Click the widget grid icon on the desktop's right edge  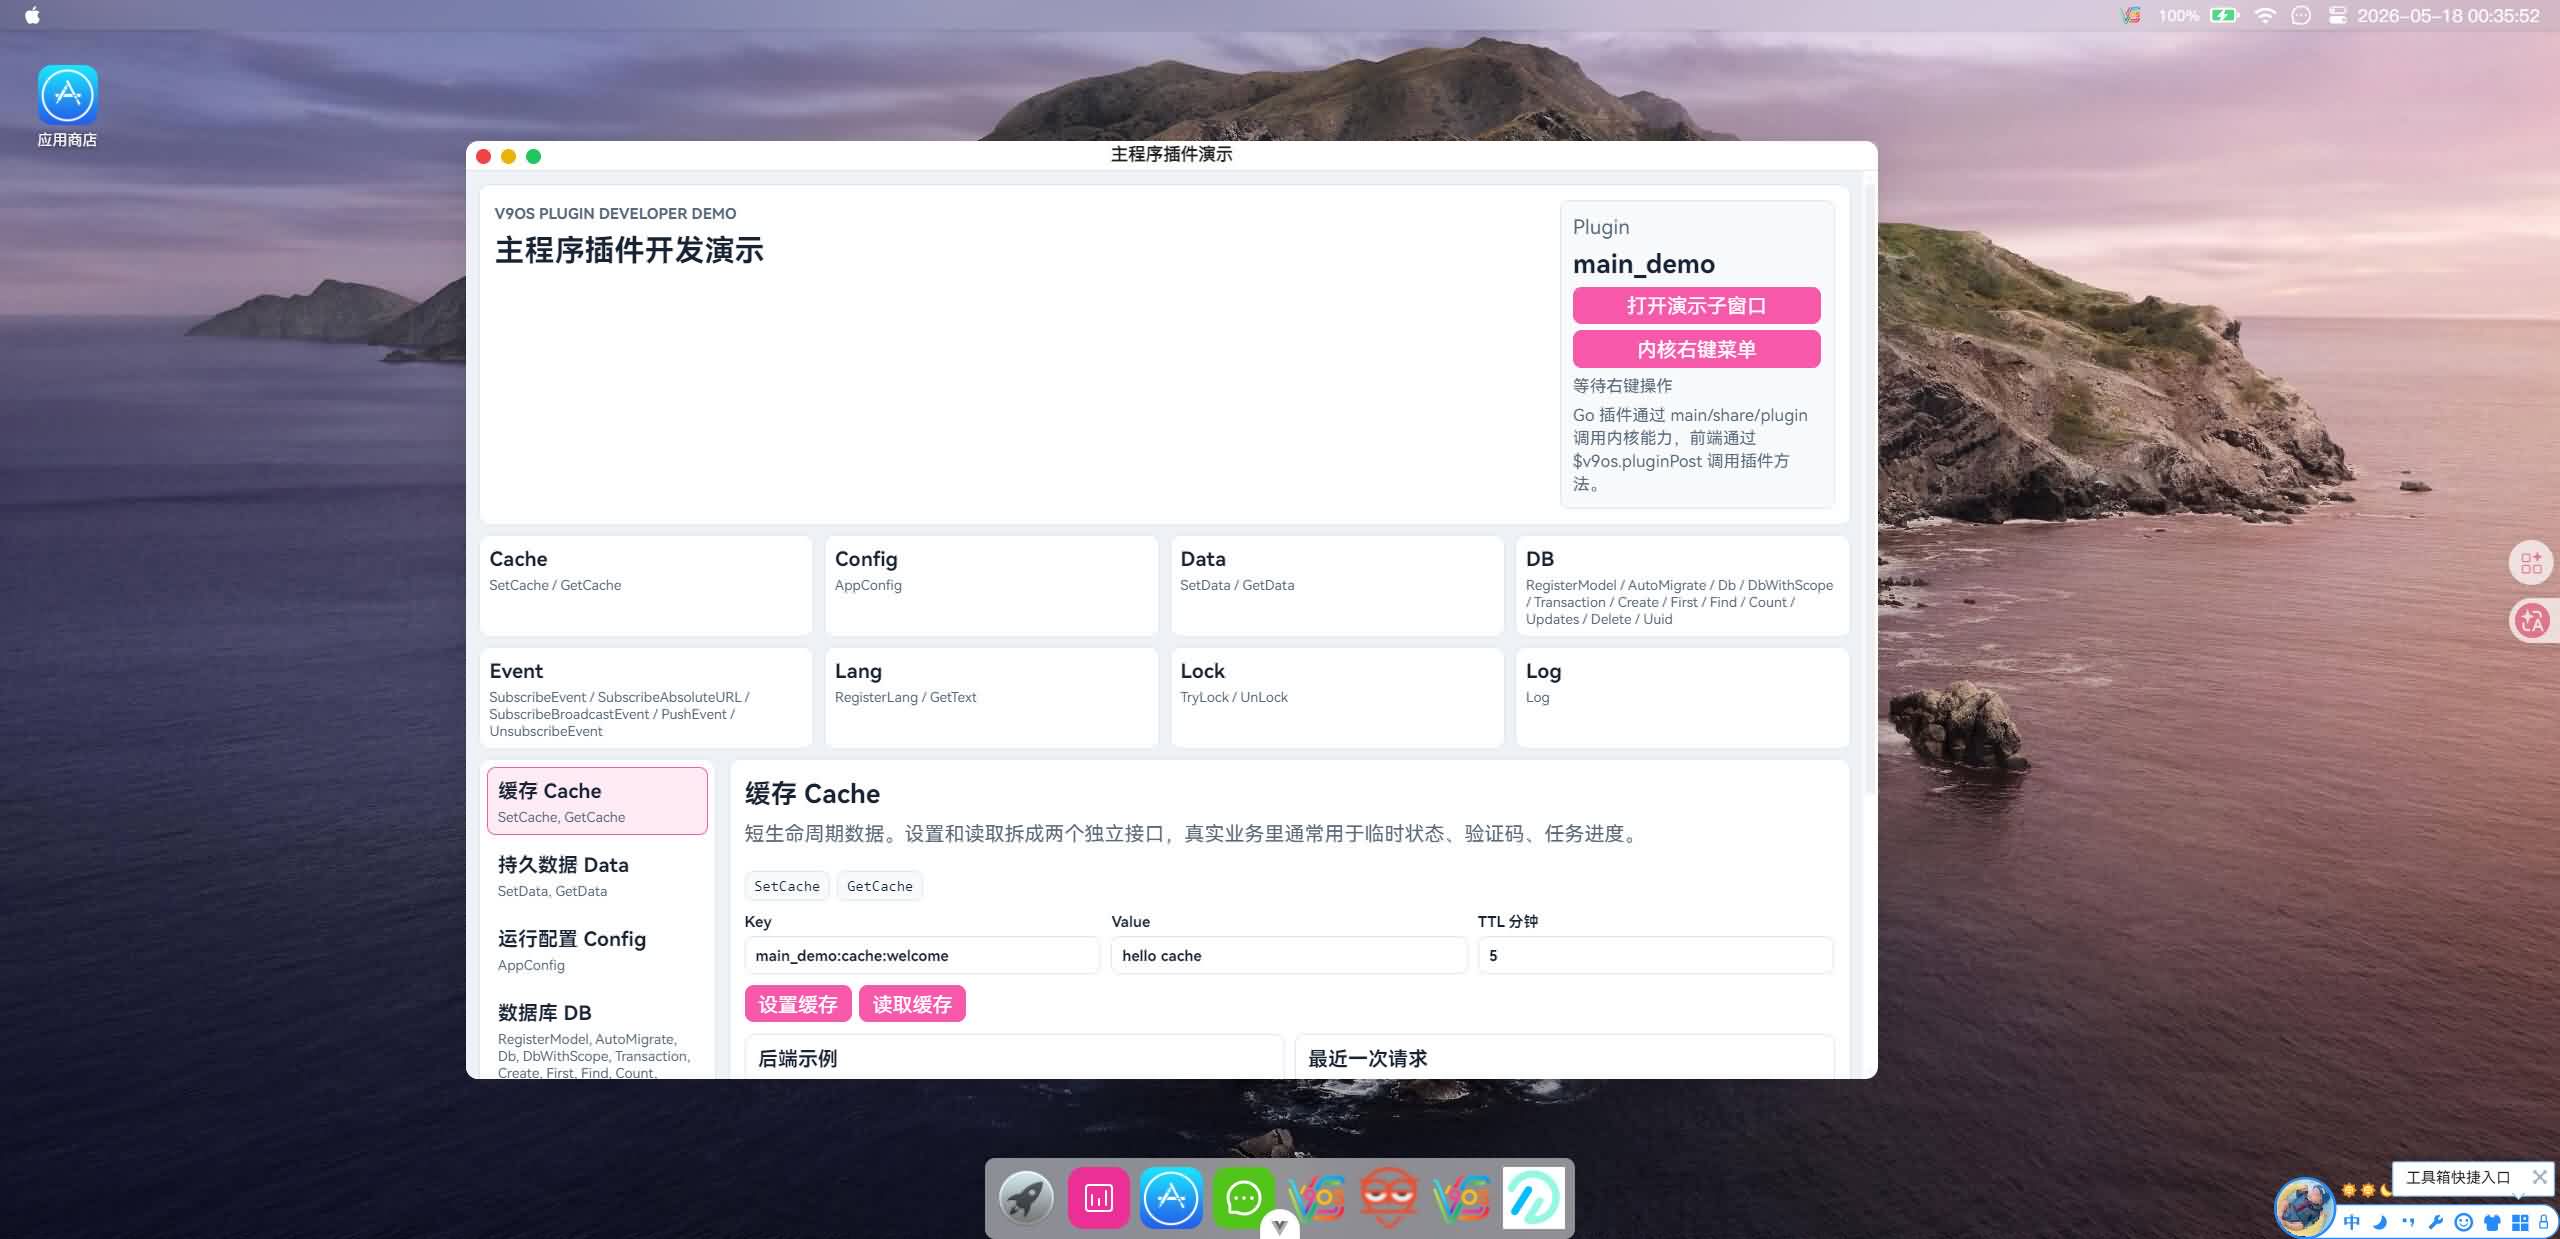point(2531,563)
